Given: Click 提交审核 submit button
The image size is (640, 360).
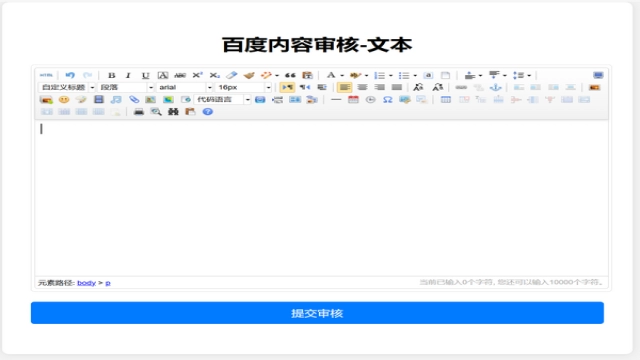Looking at the screenshot, I should pos(317,313).
